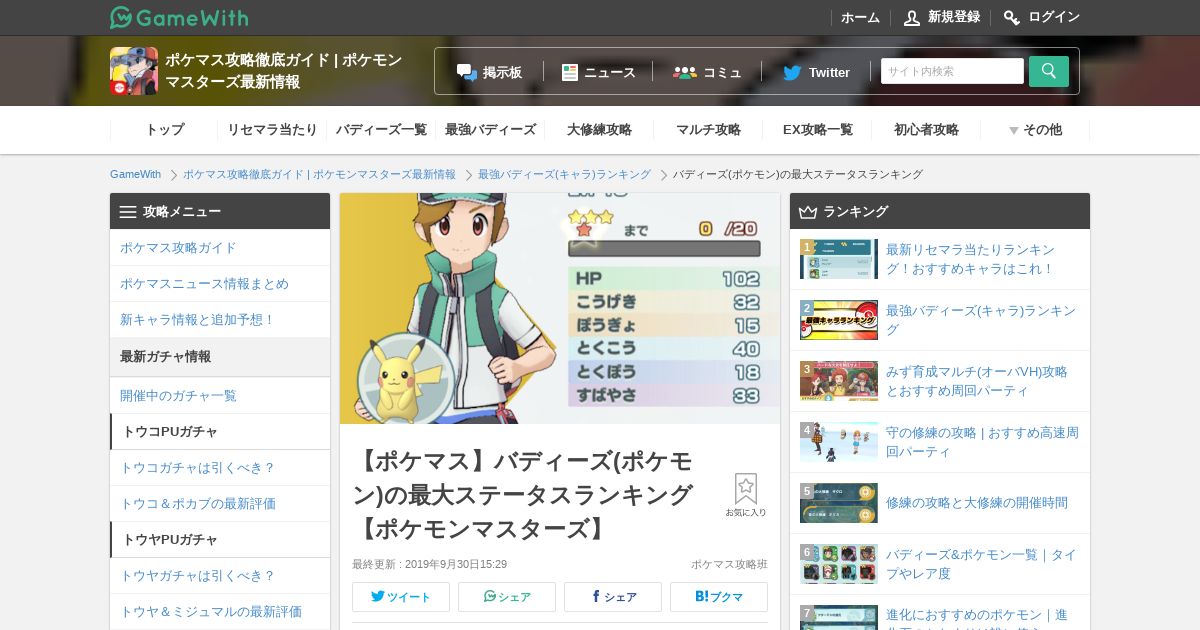Click into the サイト内検索 search field
The width and height of the screenshot is (1200, 630).
pyautogui.click(x=952, y=71)
